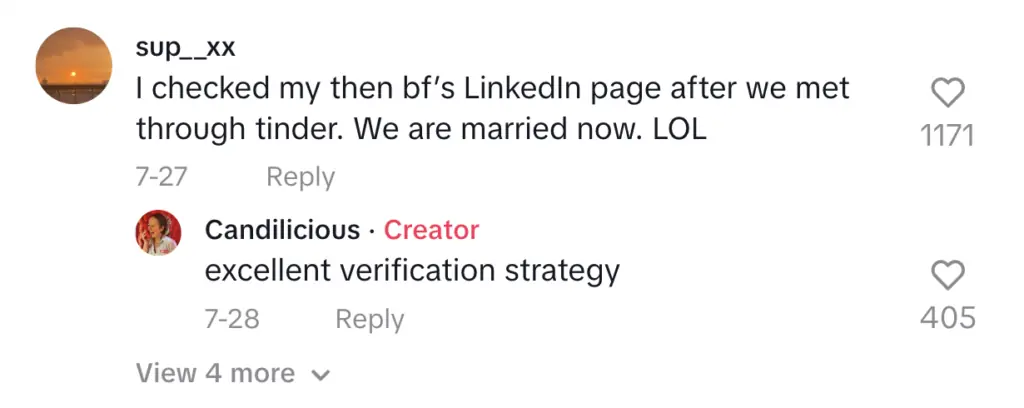Click the "excellent verification strategy" reply text

pyautogui.click(x=412, y=270)
